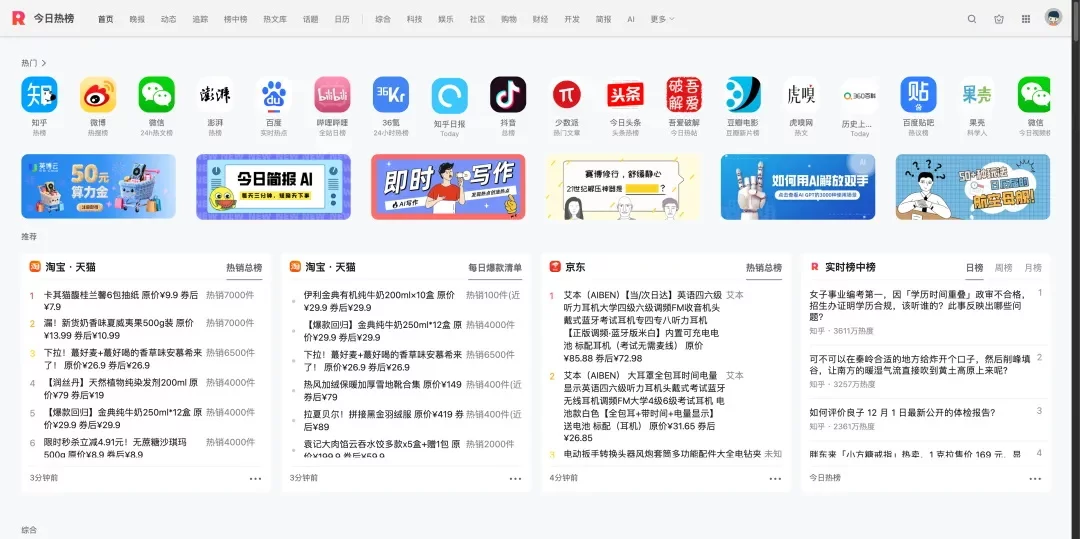Open the 微博 热搜榜 icon
Viewport: 1080px width, 539px height.
[98, 95]
